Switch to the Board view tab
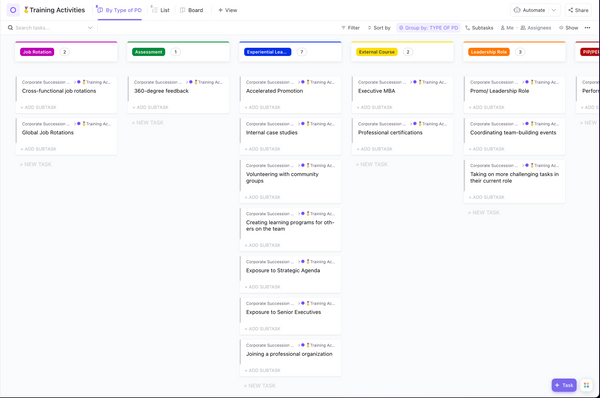Viewport: 600px width, 398px height. (x=192, y=10)
